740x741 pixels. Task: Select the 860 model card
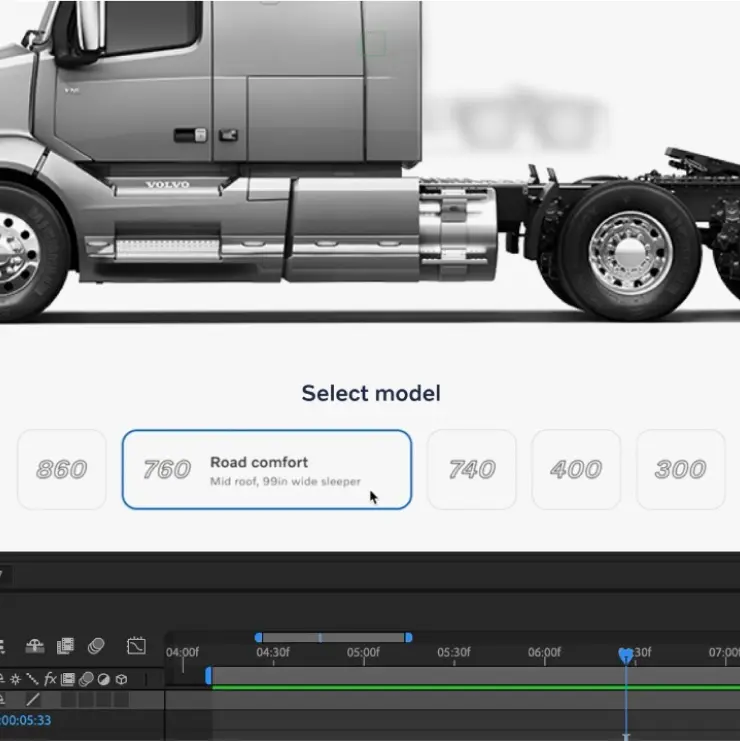click(x=61, y=469)
